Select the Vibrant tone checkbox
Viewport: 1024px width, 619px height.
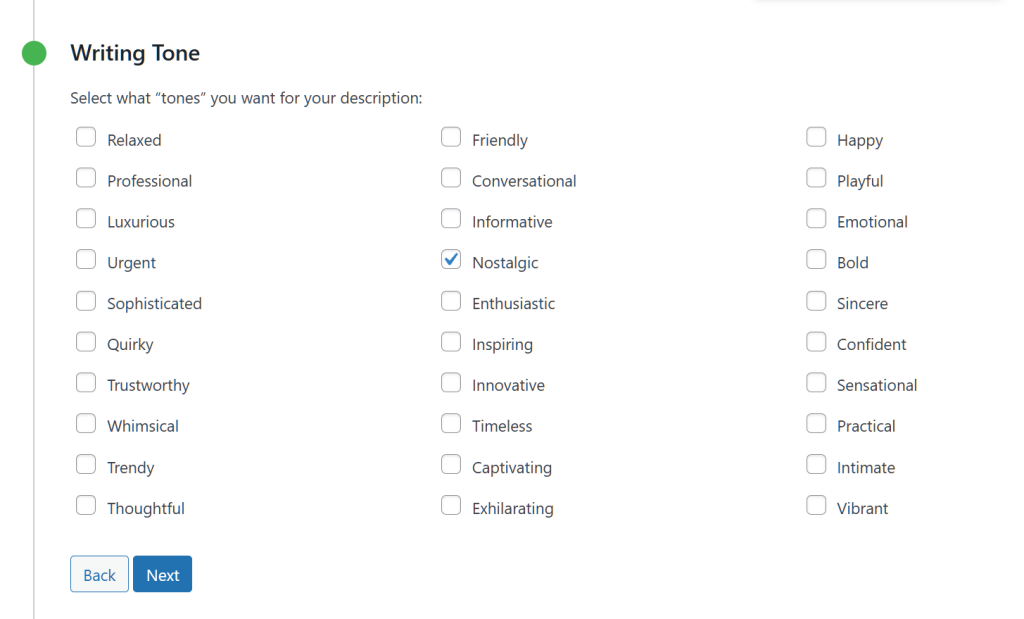[x=816, y=506]
